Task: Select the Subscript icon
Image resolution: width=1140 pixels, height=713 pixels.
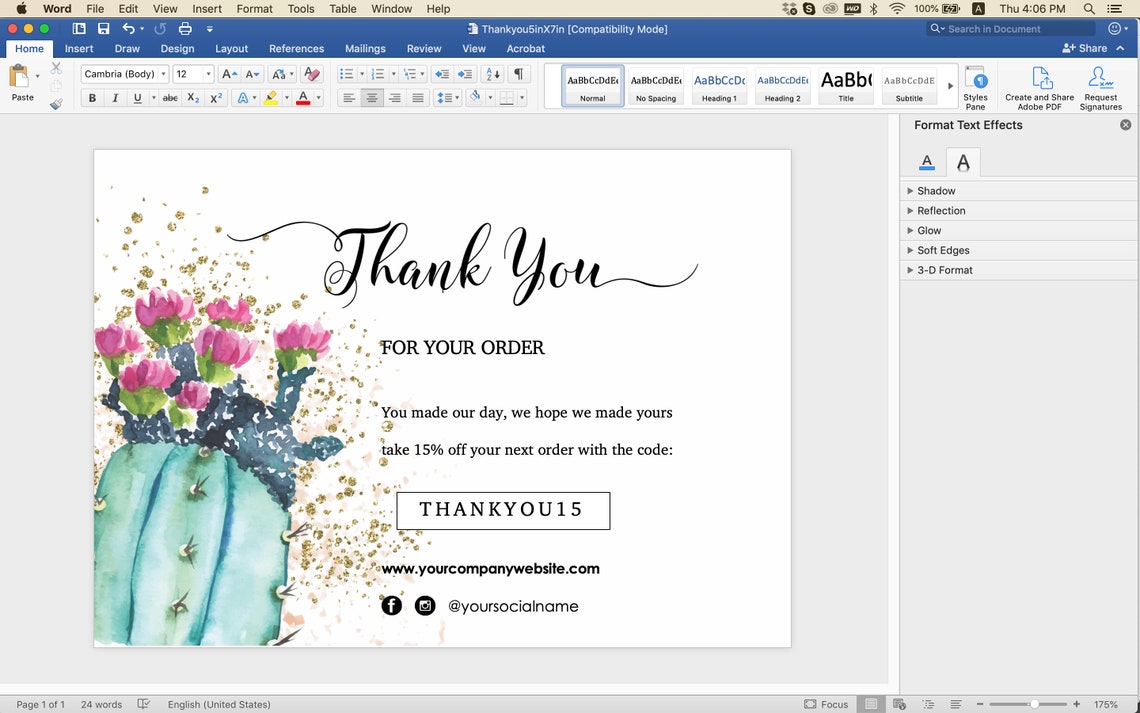Action: pyautogui.click(x=192, y=97)
